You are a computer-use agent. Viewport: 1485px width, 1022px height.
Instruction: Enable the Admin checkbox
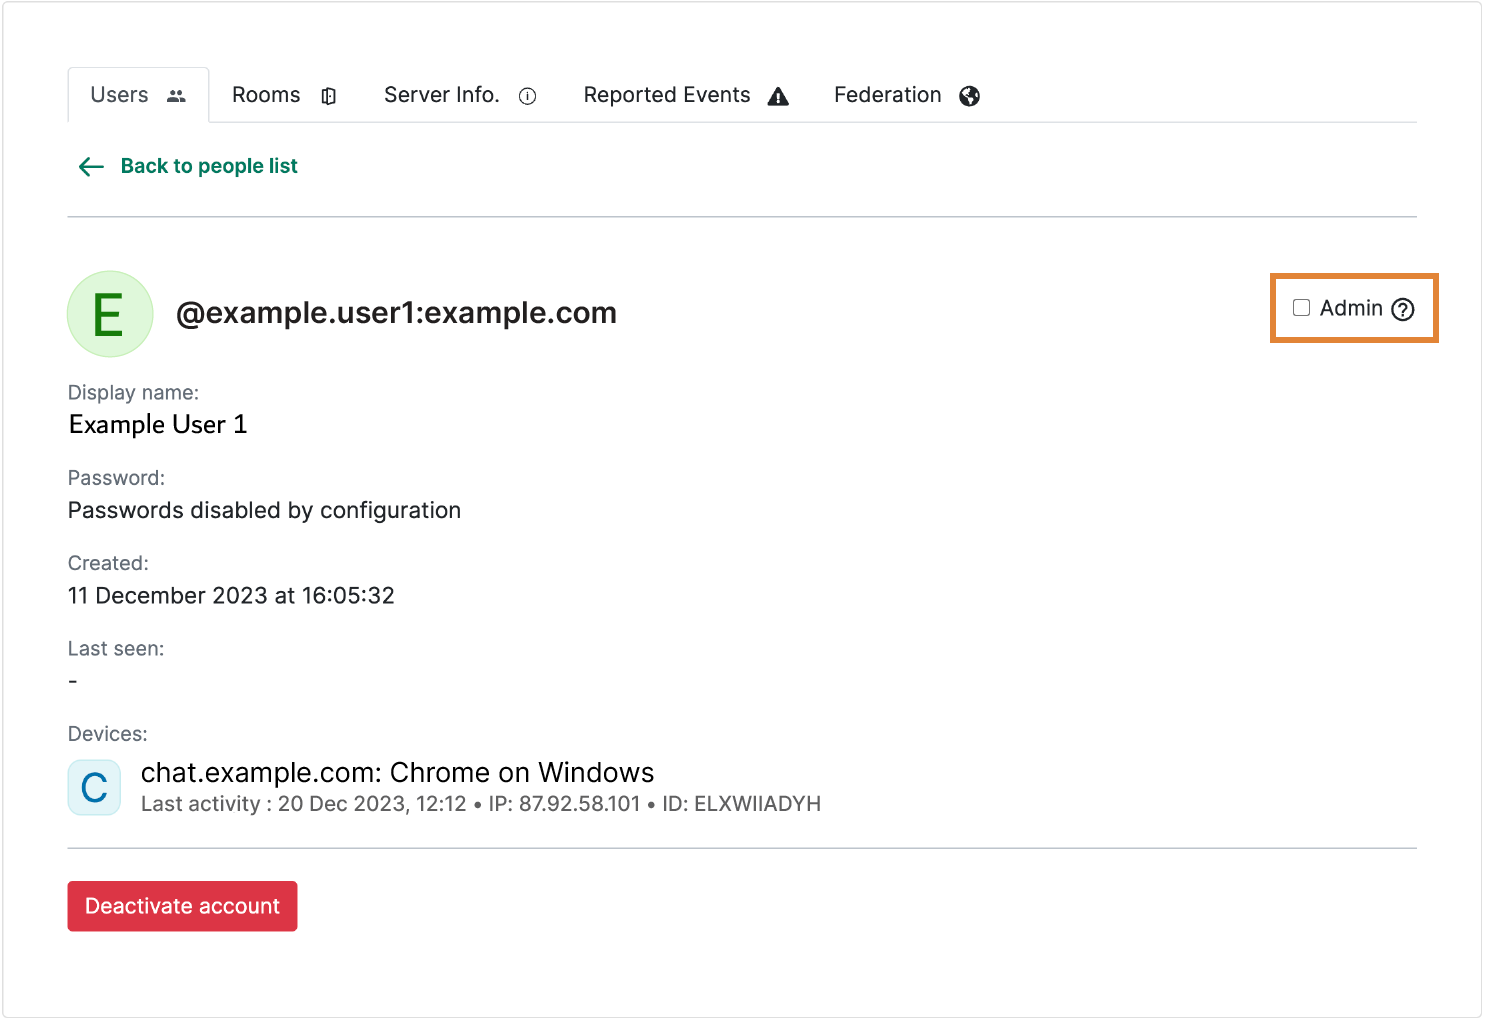click(x=1301, y=308)
